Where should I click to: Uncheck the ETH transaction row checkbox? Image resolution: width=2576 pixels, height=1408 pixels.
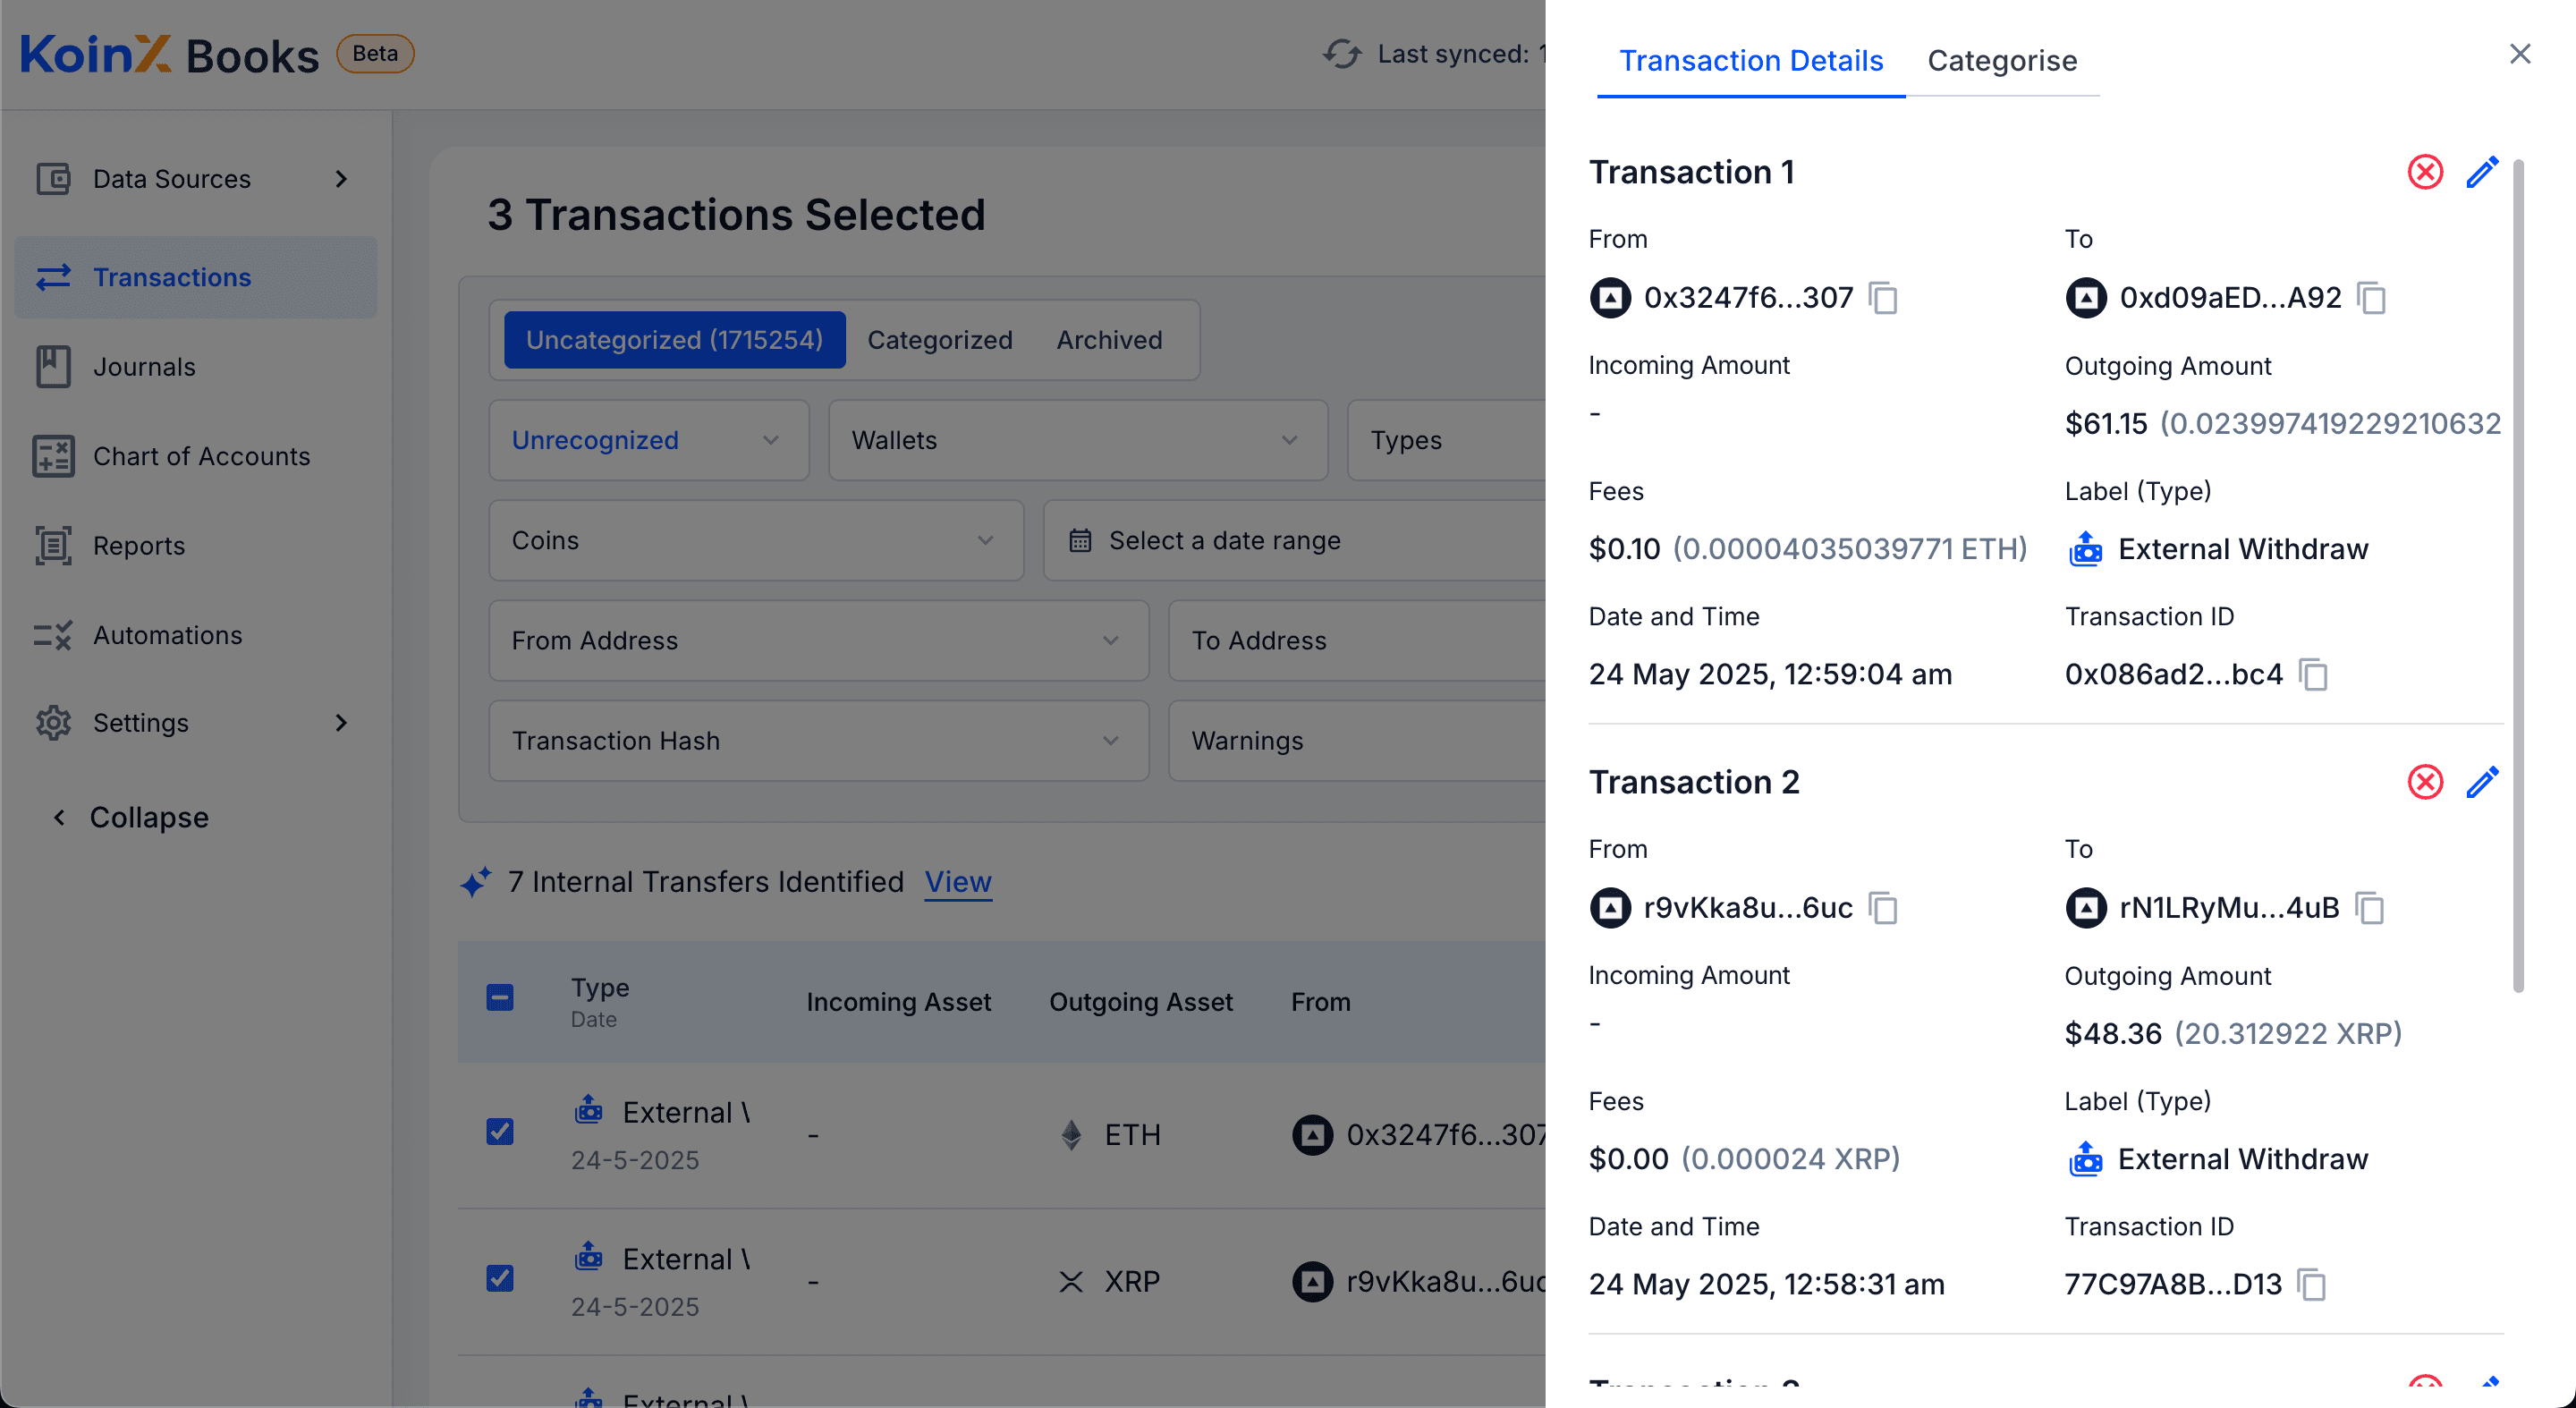(500, 1132)
